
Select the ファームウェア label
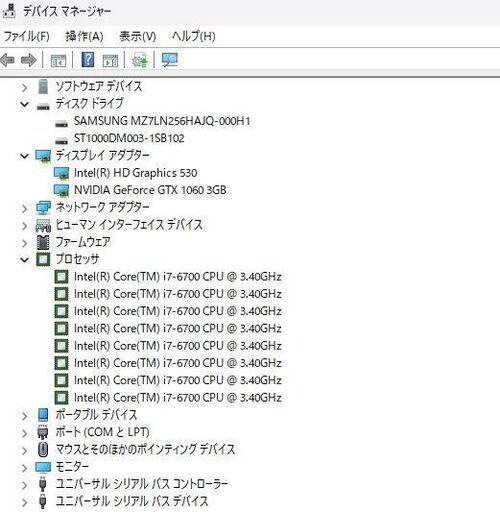coord(83,242)
